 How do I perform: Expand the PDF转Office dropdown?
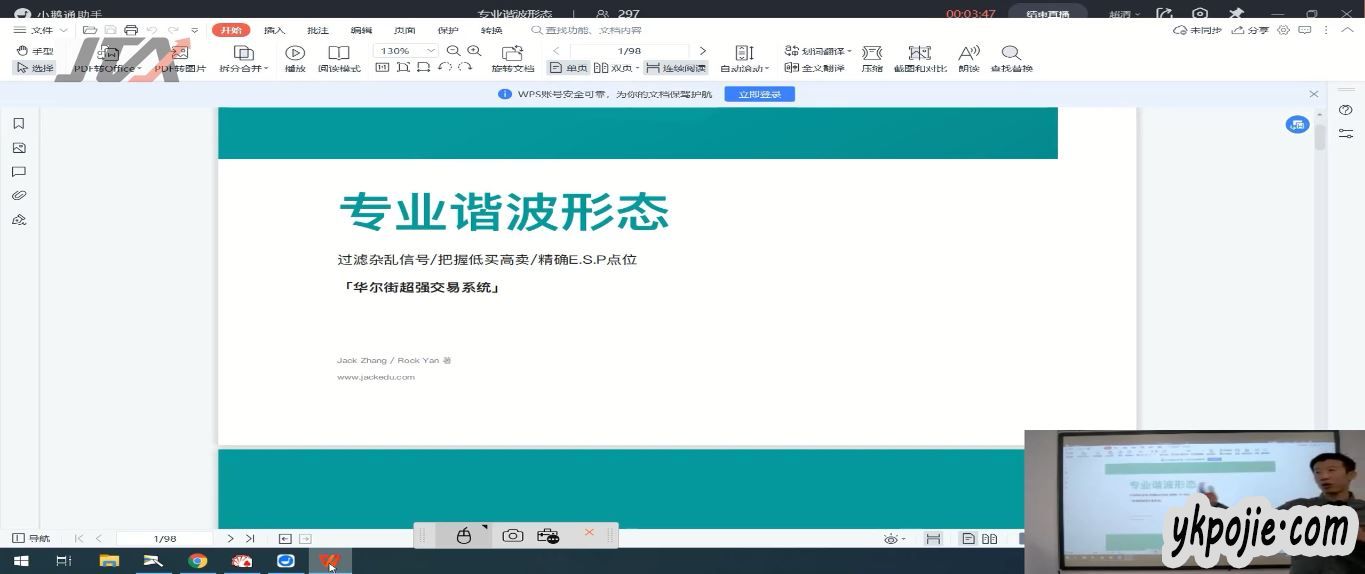pyautogui.click(x=140, y=69)
